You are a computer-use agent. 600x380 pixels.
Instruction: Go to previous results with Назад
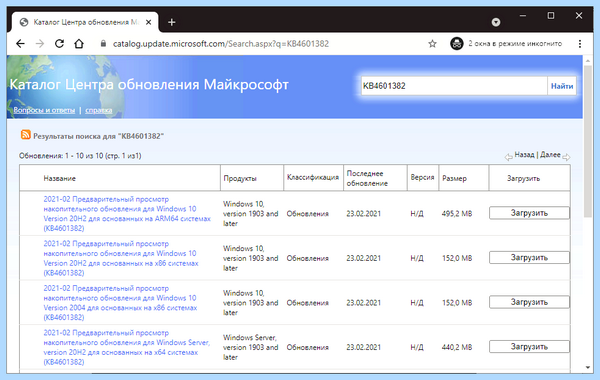tap(524, 155)
